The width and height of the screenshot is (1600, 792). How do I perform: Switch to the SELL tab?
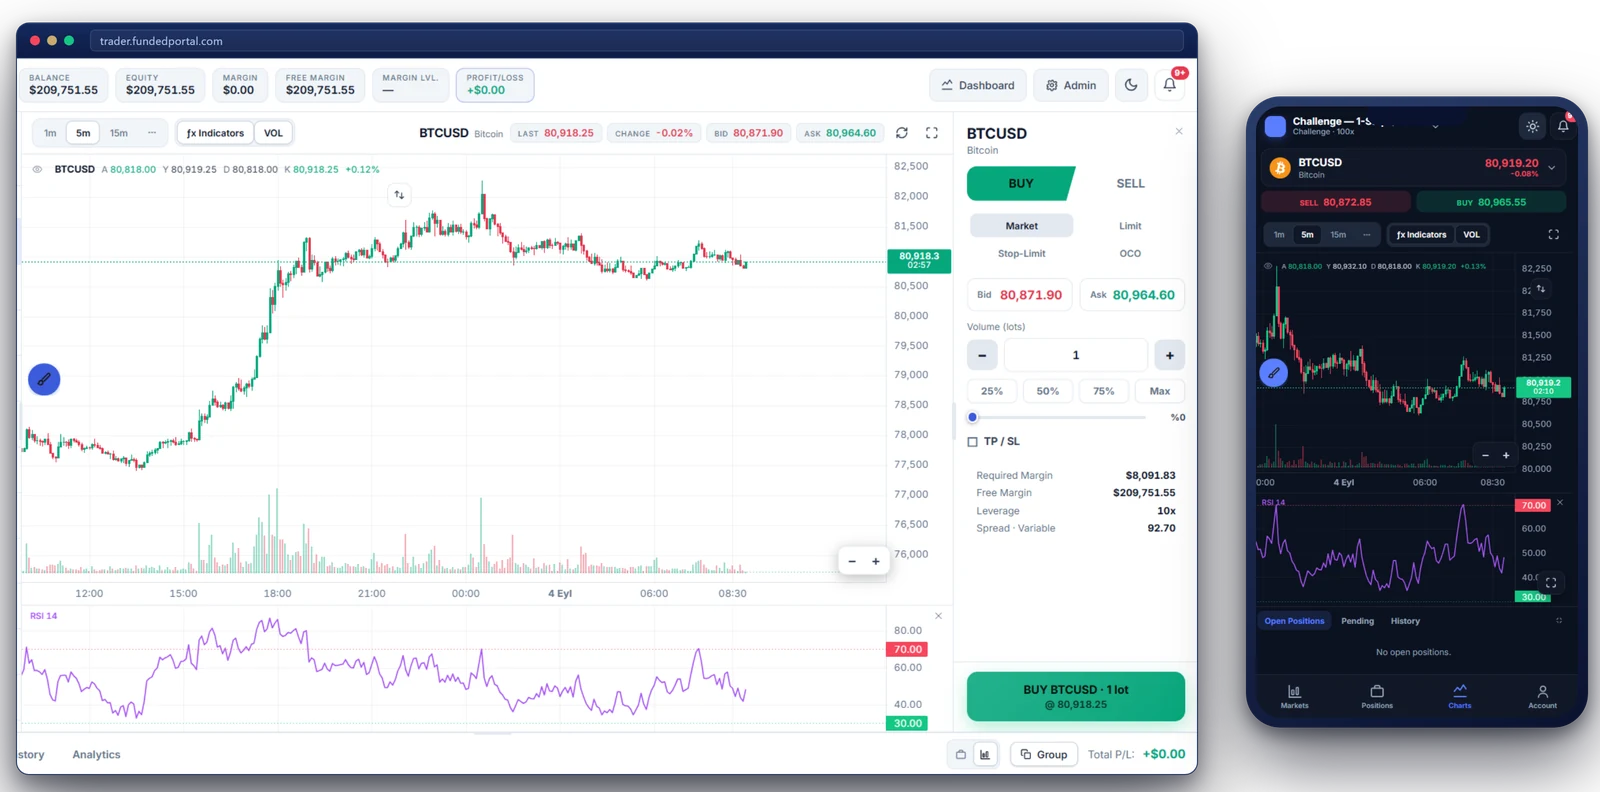(1130, 184)
